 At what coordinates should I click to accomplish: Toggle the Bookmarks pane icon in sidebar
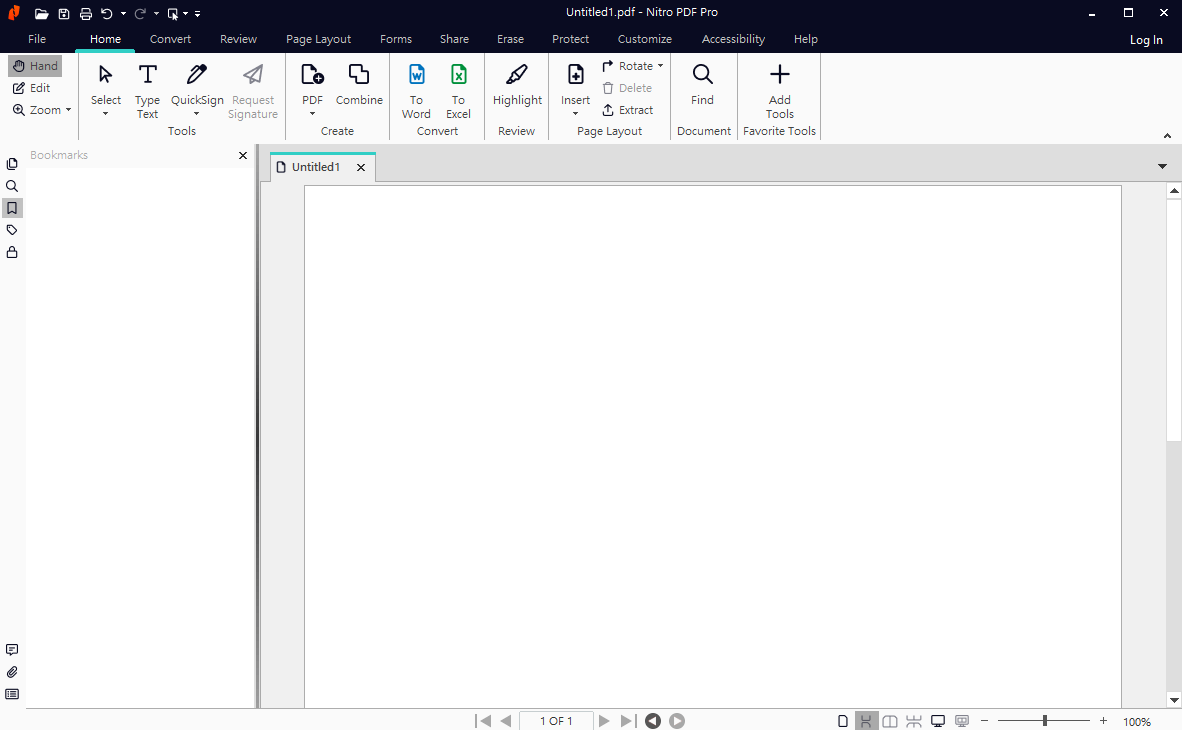[x=12, y=208]
